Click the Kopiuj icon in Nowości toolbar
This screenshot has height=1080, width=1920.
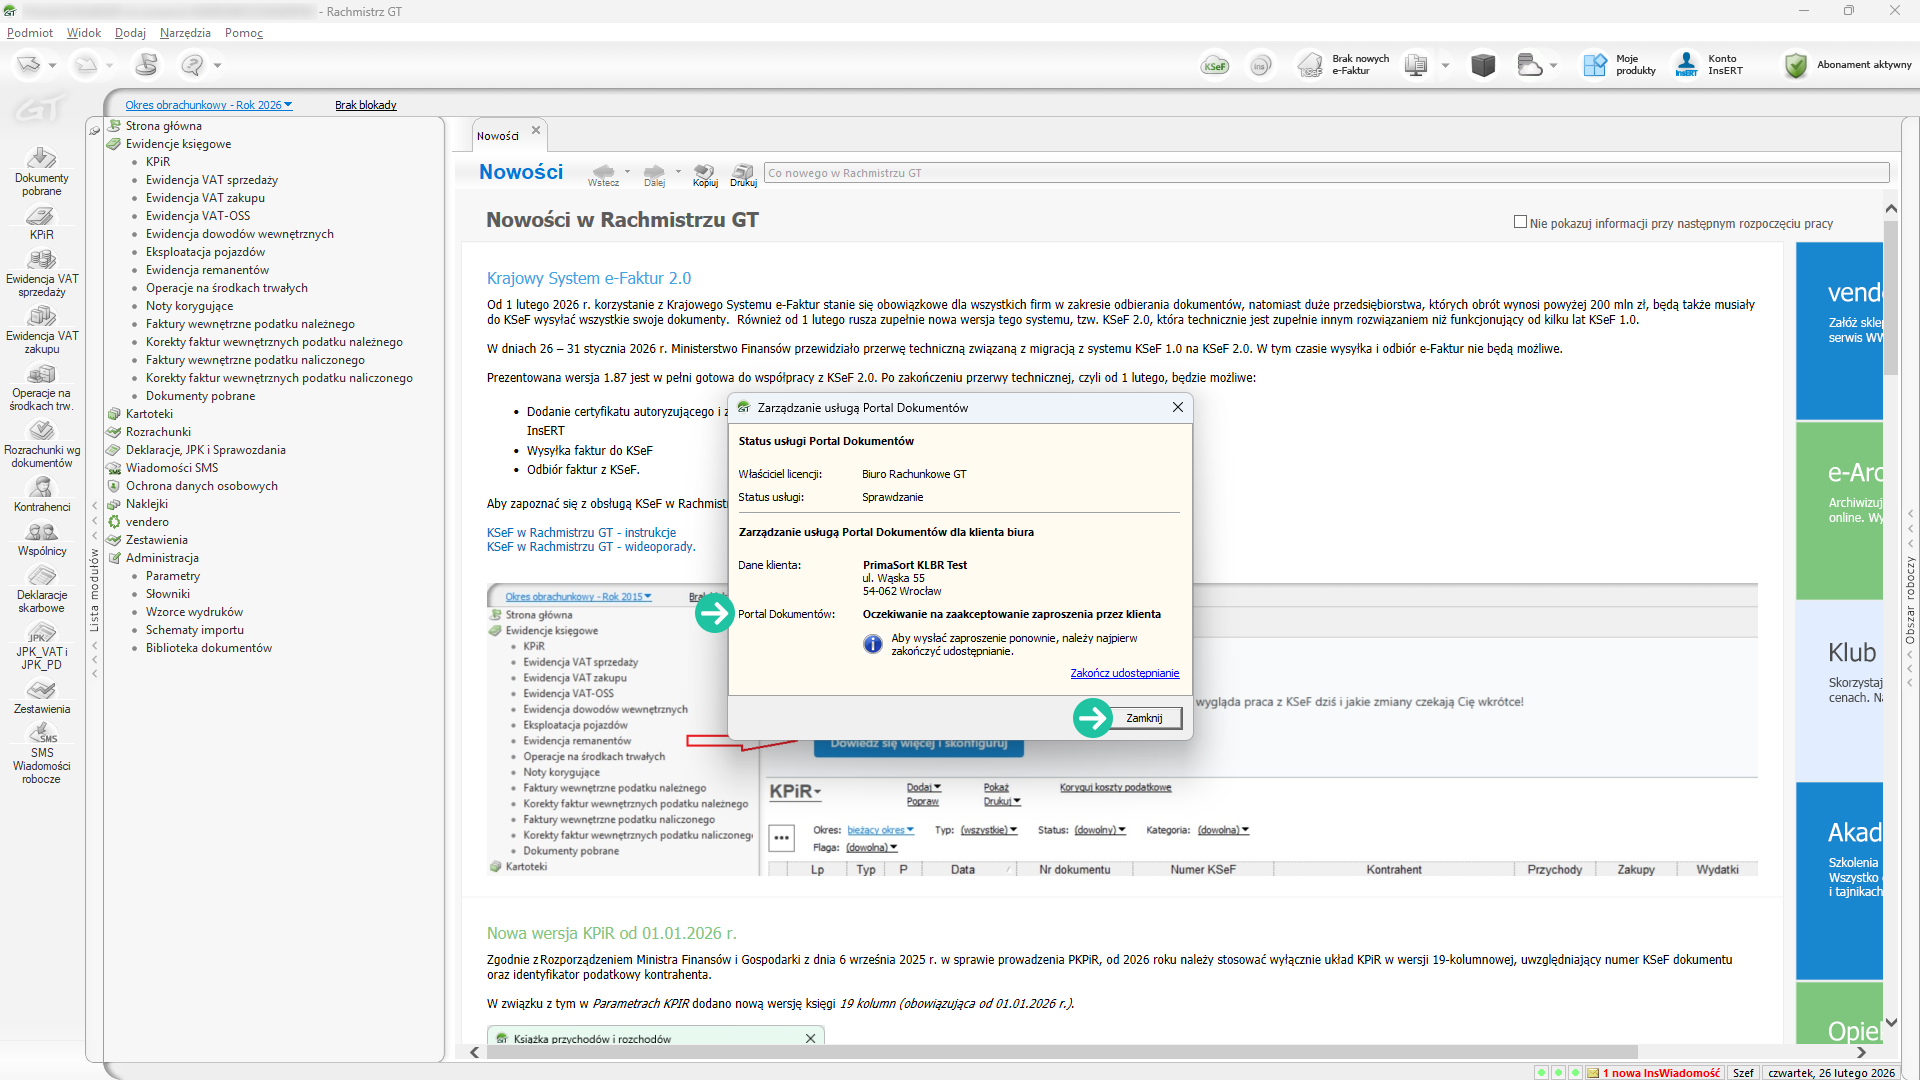[x=705, y=174]
